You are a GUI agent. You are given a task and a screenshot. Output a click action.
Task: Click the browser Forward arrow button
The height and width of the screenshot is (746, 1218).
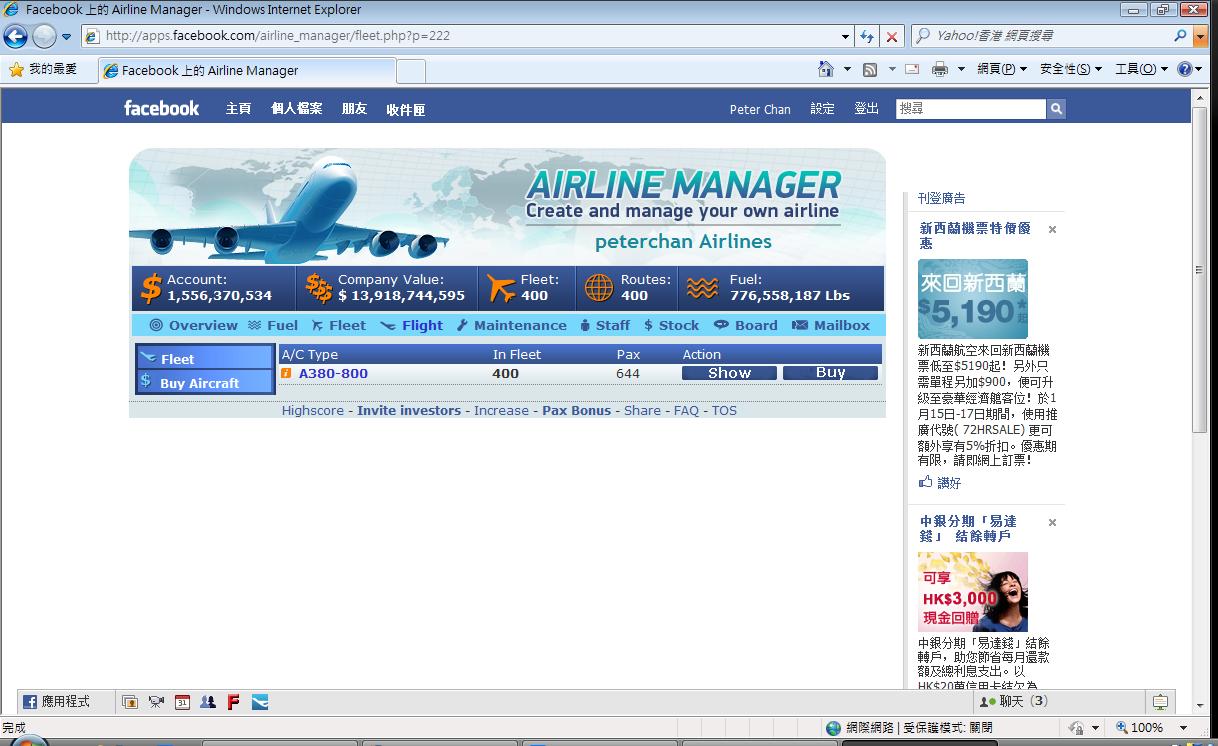tap(44, 37)
